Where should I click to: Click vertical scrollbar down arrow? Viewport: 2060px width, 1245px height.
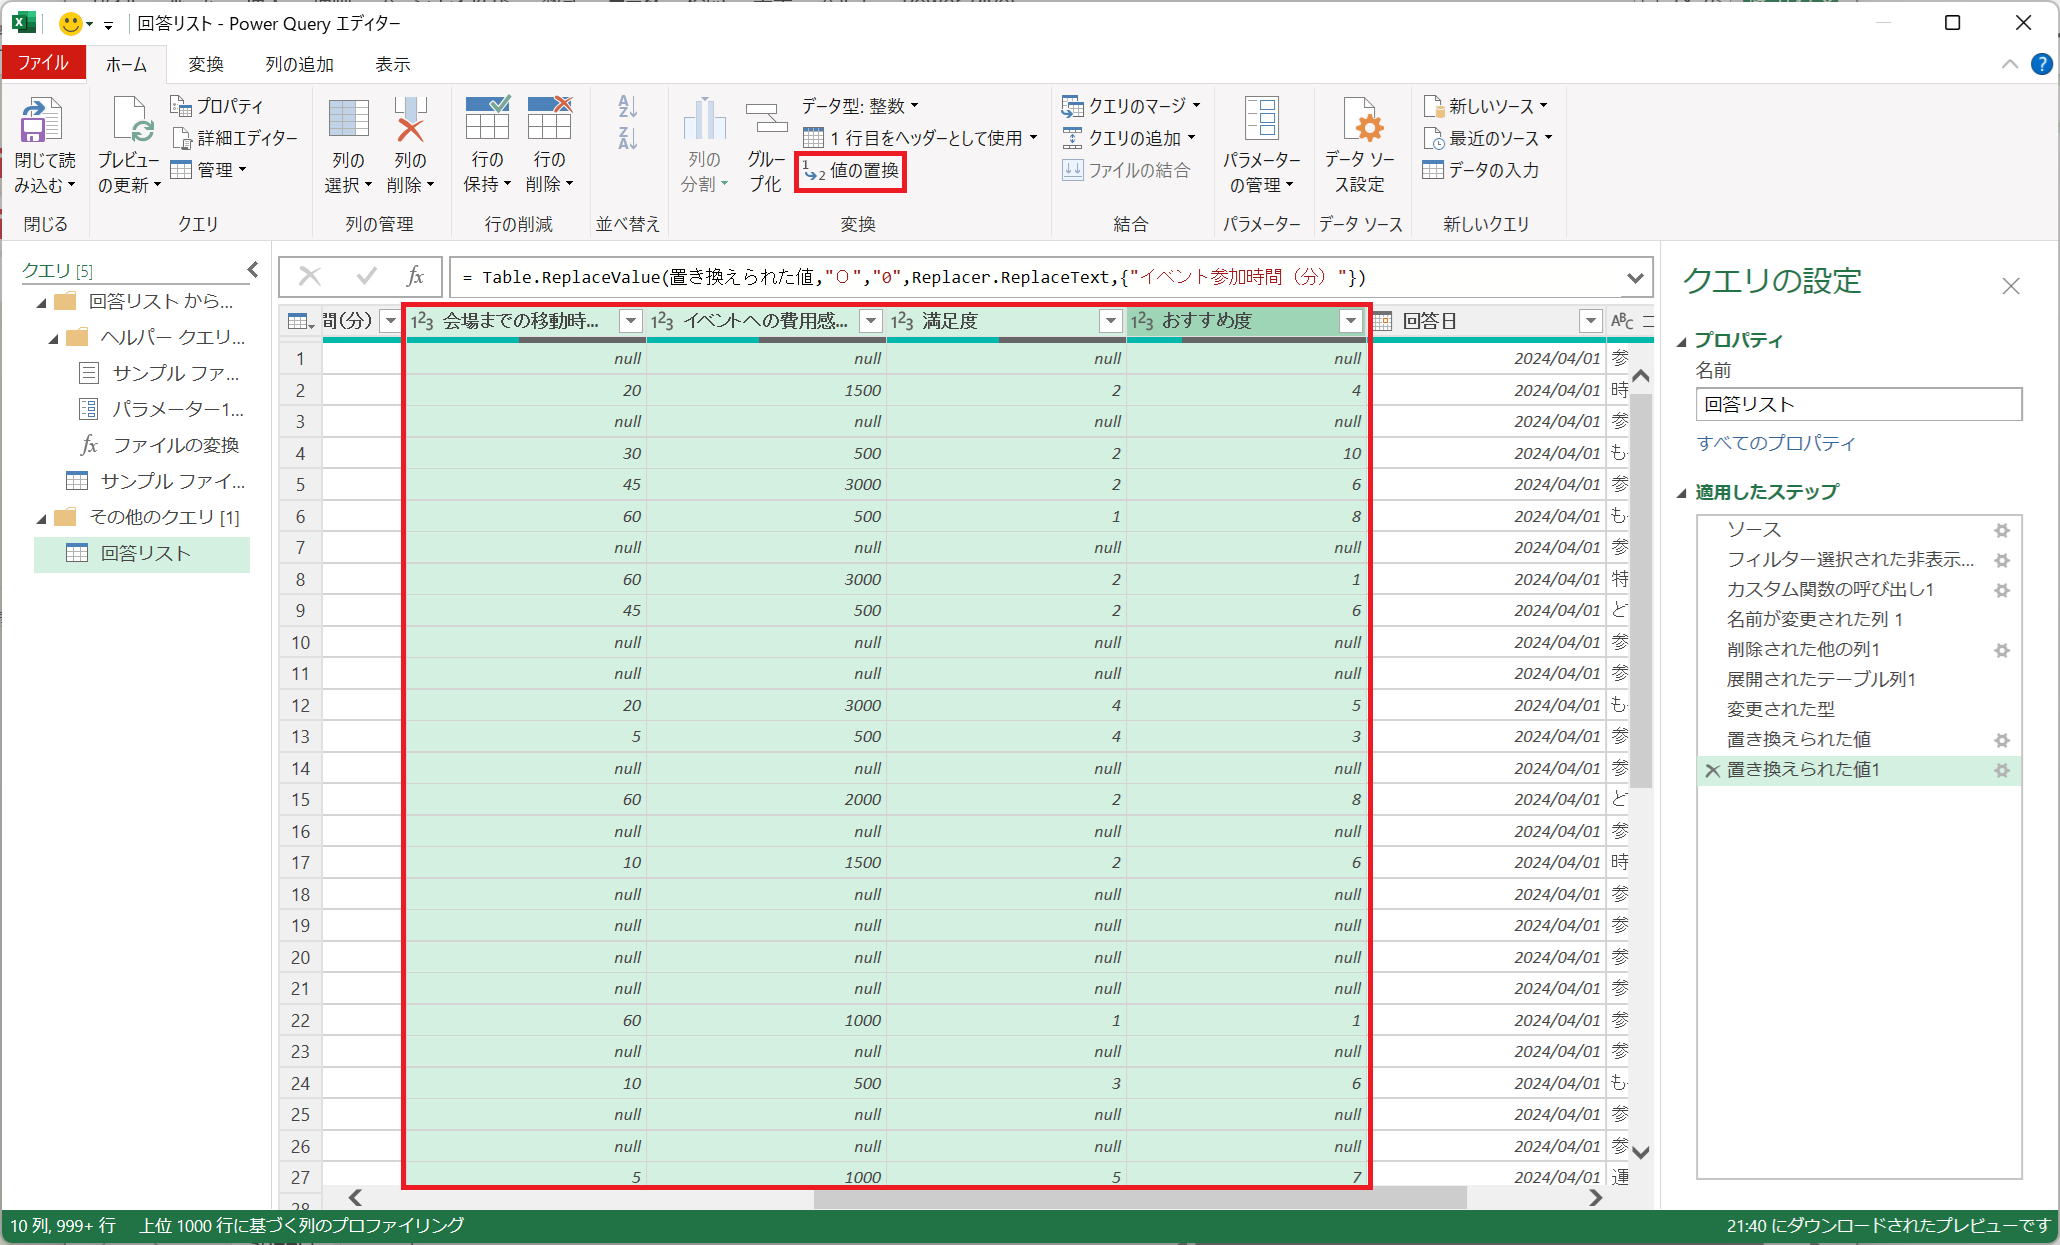[1640, 1152]
